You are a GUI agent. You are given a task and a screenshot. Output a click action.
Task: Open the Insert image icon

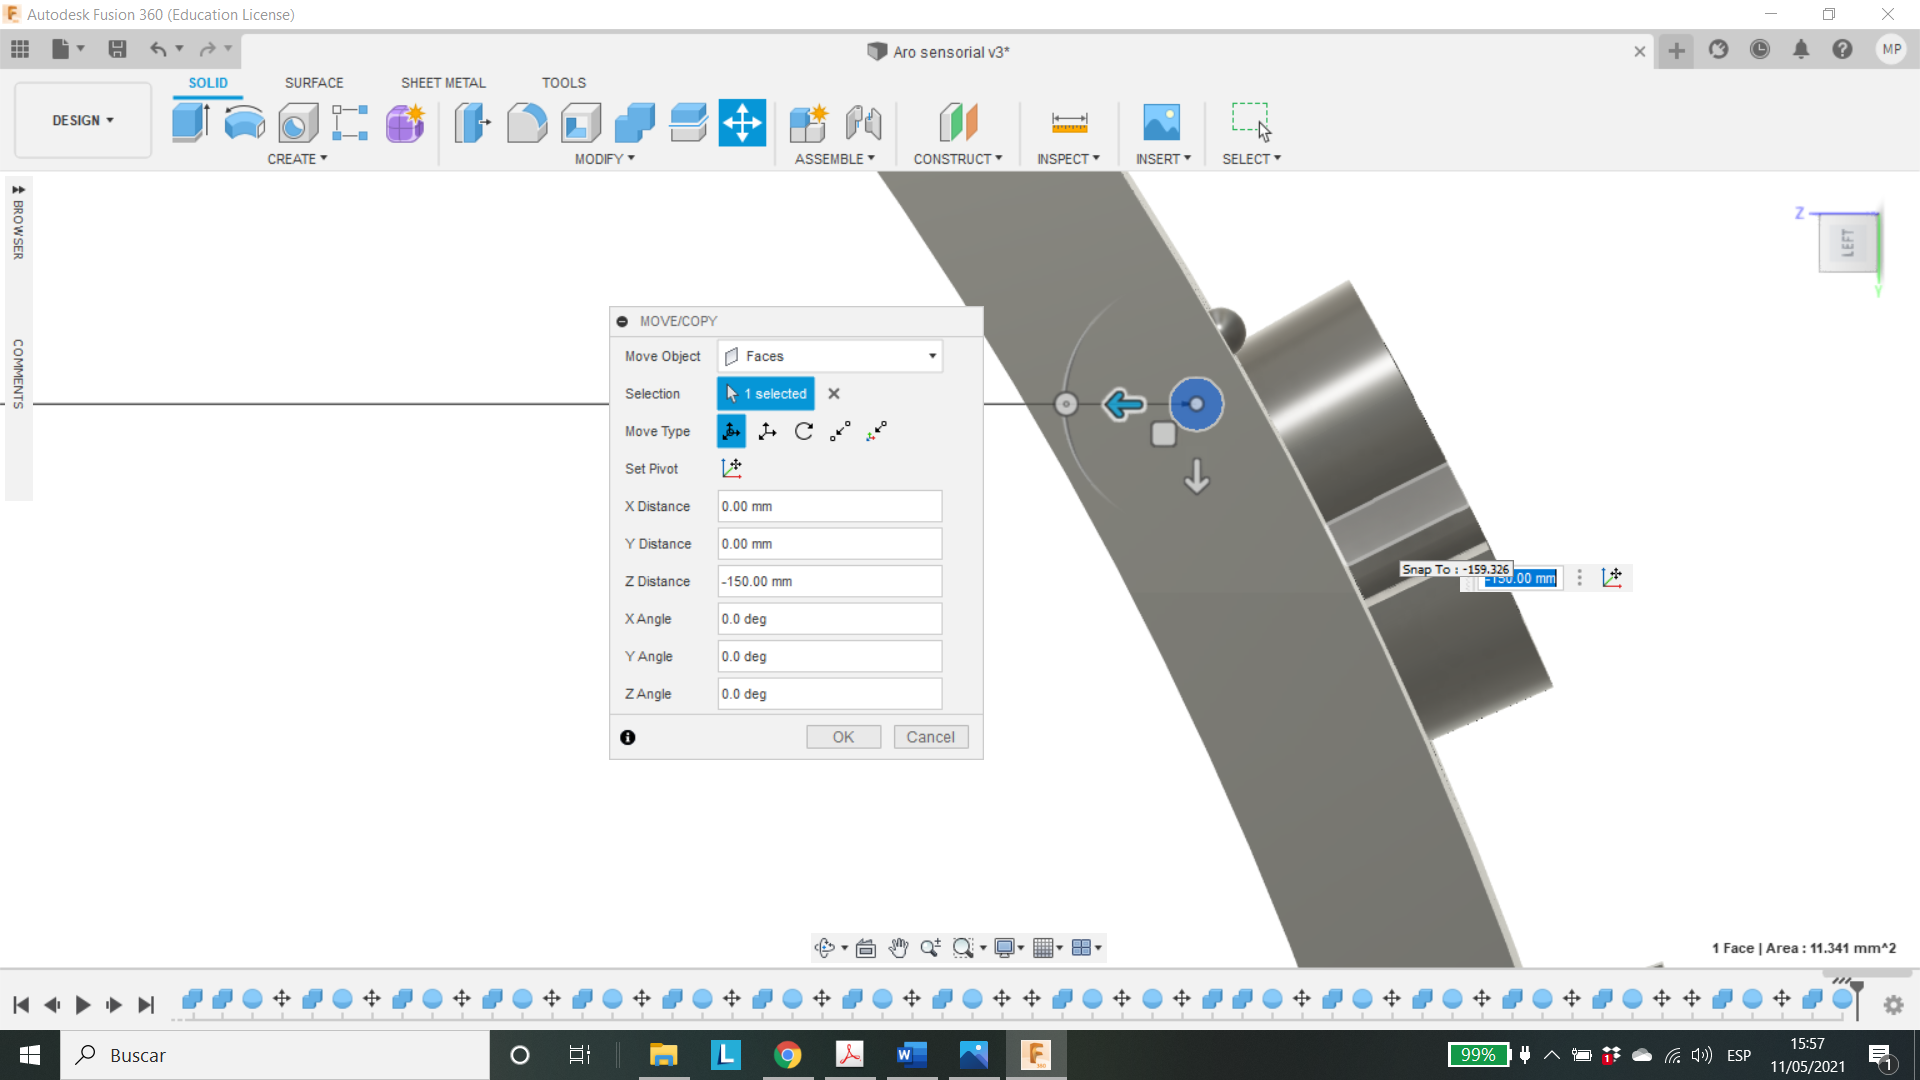point(1161,123)
